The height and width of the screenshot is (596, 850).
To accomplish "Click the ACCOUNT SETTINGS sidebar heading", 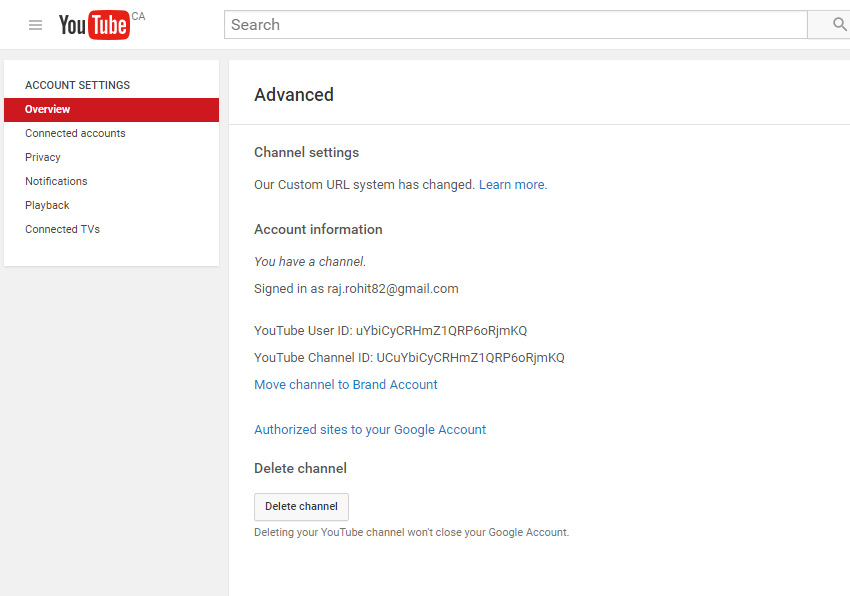I will pos(78,85).
